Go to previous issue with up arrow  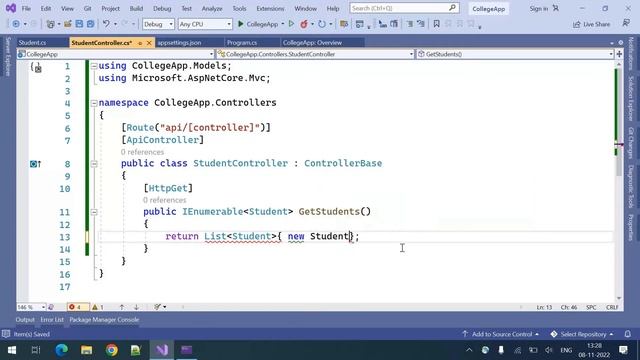pos(122,307)
